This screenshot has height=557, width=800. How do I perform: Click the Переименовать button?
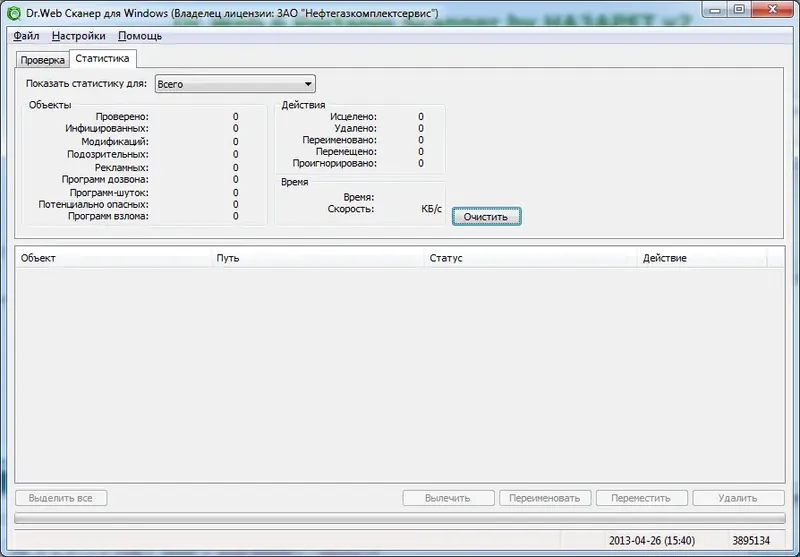pyautogui.click(x=545, y=498)
